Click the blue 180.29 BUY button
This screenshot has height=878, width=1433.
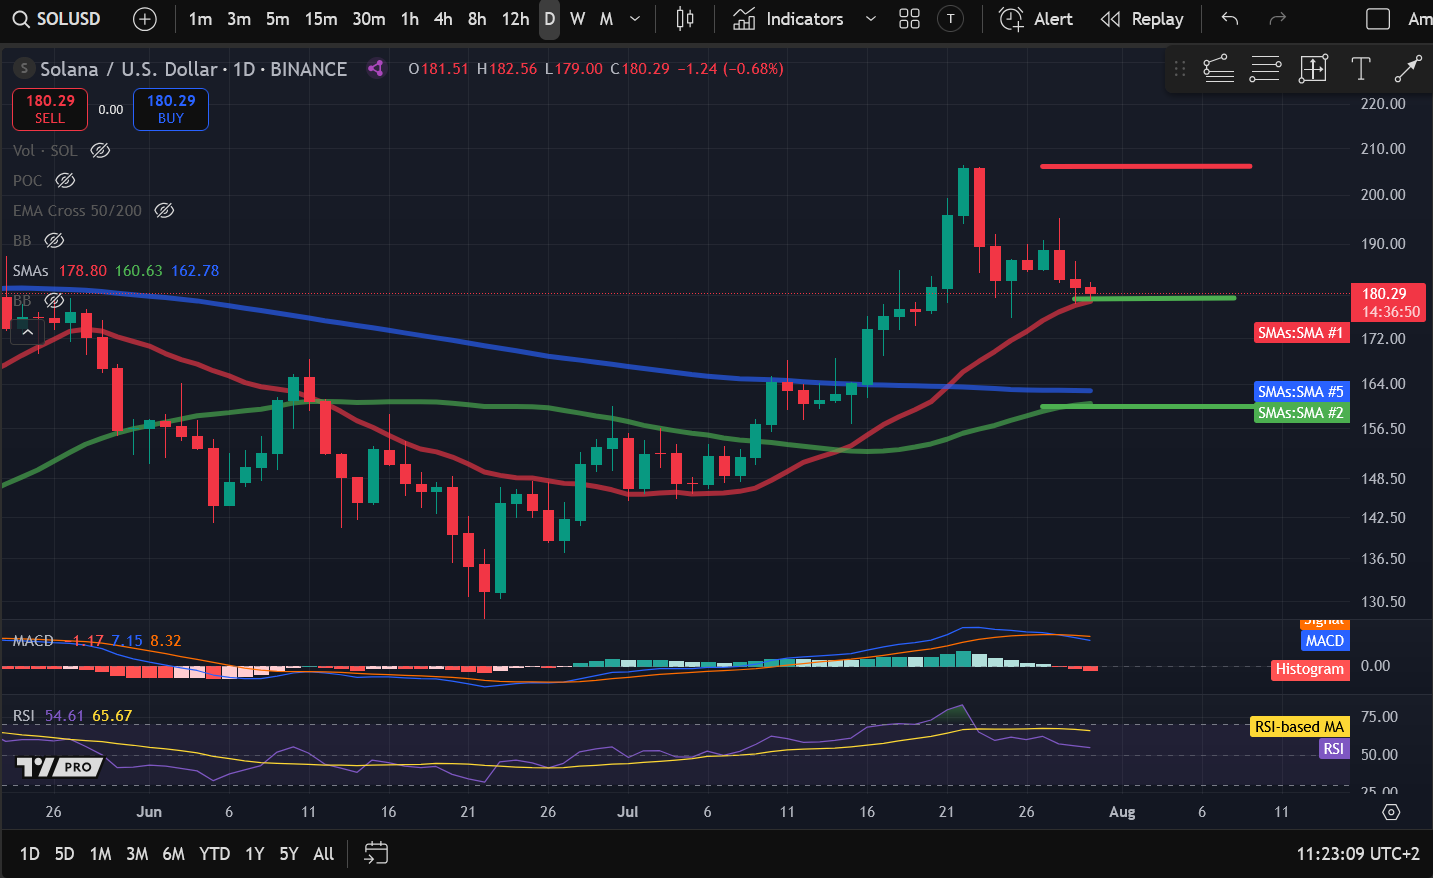click(171, 109)
